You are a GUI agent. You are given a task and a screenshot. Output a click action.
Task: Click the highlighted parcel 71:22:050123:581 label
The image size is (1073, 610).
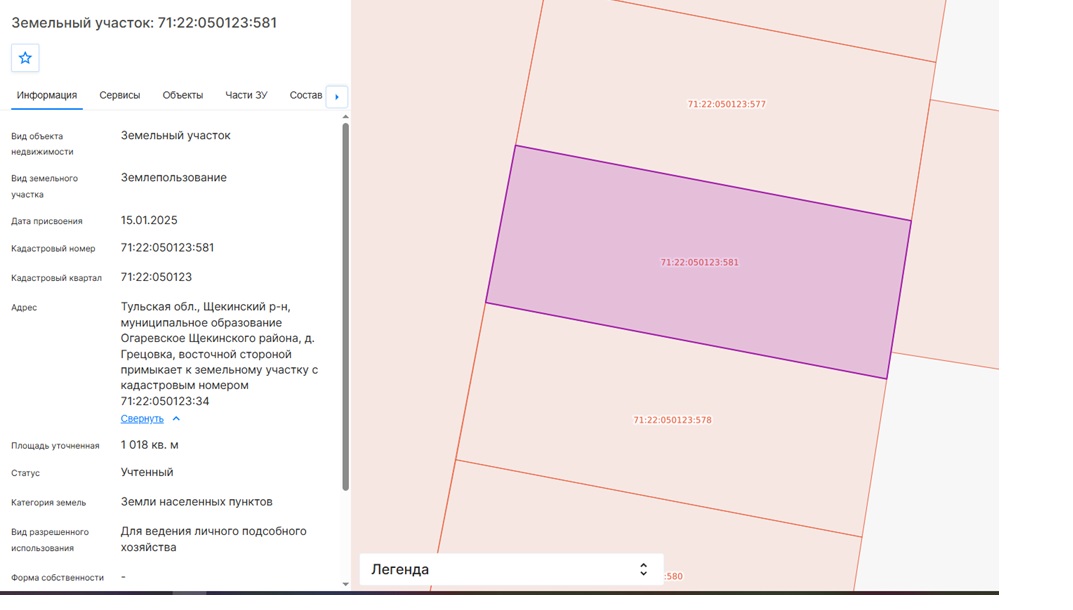coord(699,262)
